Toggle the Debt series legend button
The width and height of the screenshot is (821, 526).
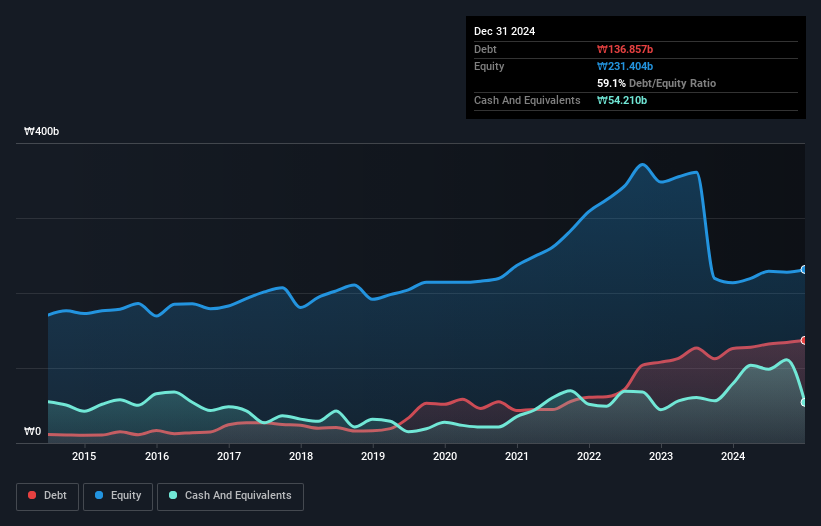[48, 496]
